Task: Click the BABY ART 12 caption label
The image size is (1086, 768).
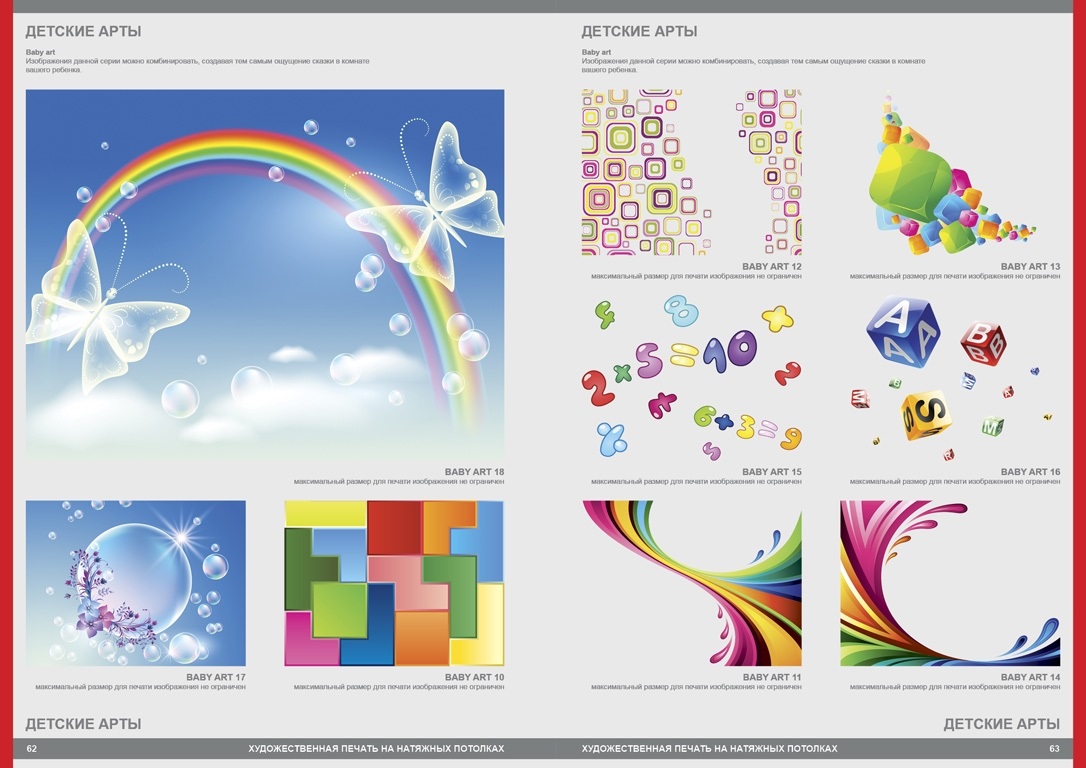Action: pyautogui.click(x=771, y=267)
